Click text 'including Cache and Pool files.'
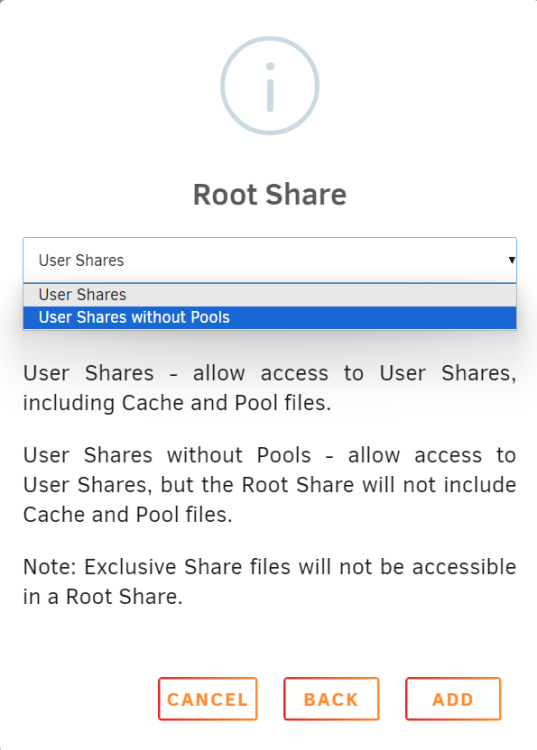The width and height of the screenshot is (537, 750). pyautogui.click(x=177, y=403)
